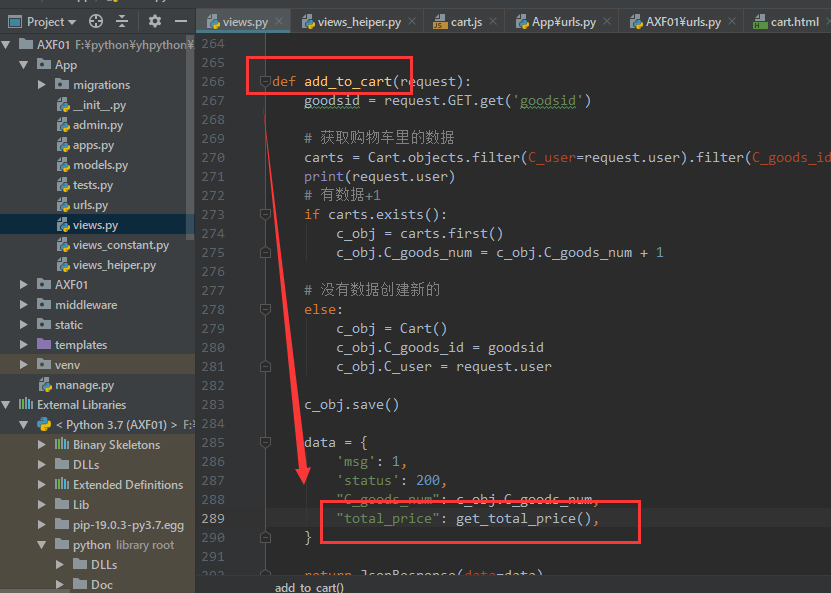Collapse the App folder

(x=24, y=65)
